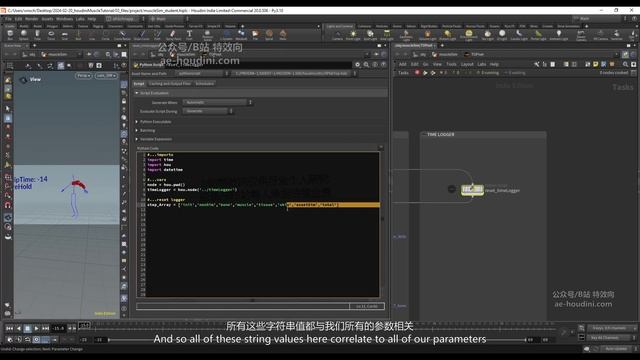
Task: Select the Camera shelf tool
Action: pos(338,35)
